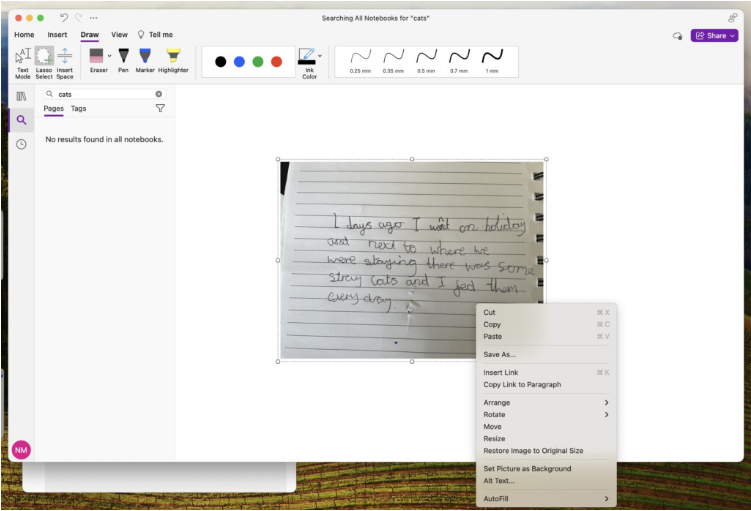Switch to the Insert ribbon tab
The height and width of the screenshot is (511, 751).
pyautogui.click(x=58, y=35)
